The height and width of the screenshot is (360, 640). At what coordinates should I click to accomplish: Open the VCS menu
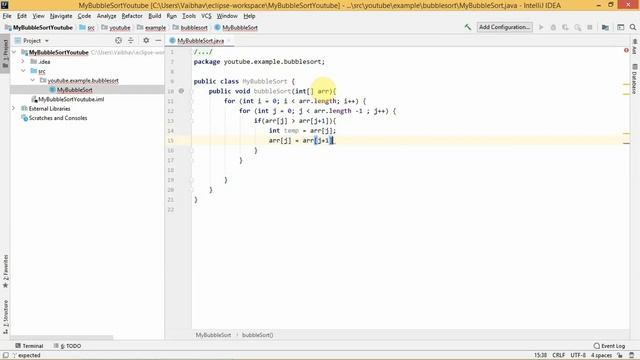coord(206,16)
